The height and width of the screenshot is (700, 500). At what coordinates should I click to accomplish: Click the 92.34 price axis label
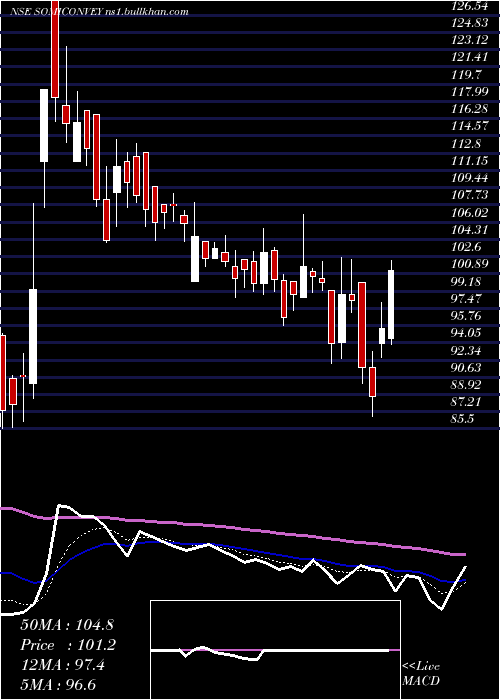coord(466,350)
